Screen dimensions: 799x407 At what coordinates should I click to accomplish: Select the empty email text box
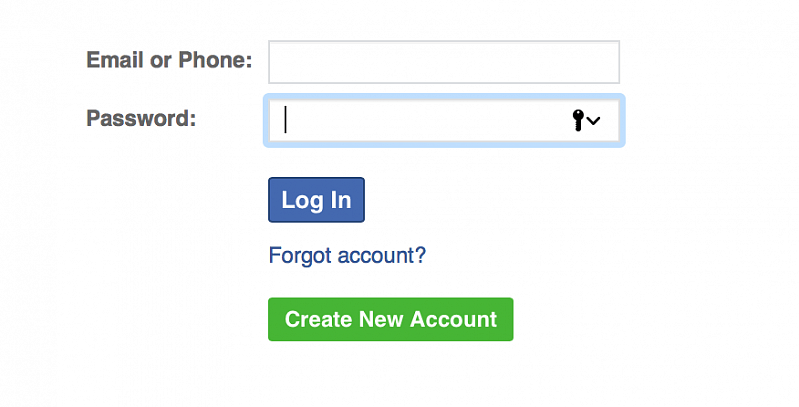pyautogui.click(x=444, y=62)
